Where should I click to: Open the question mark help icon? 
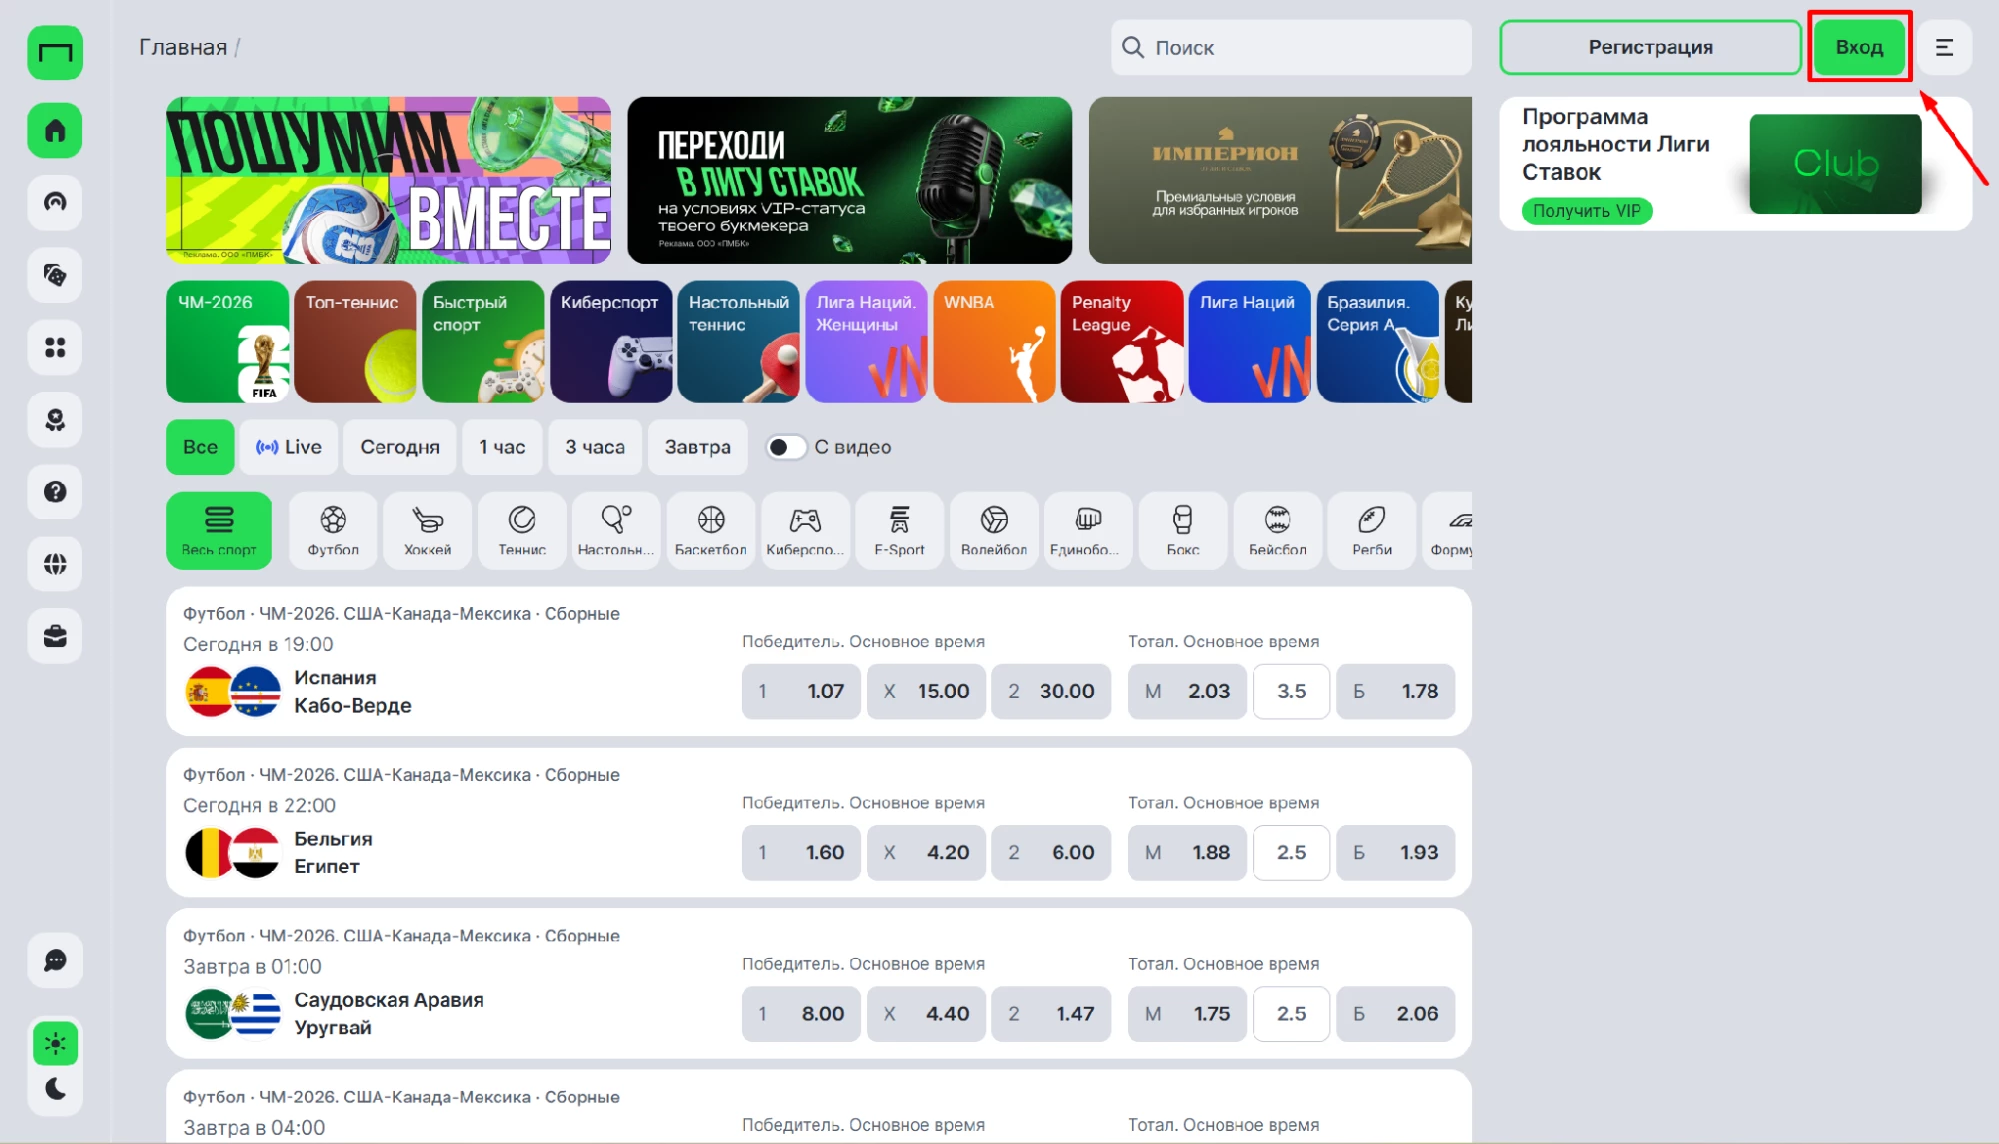(55, 492)
